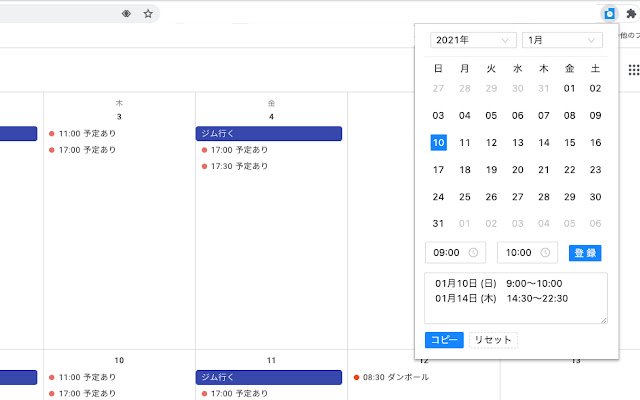640x400 pixels.
Task: Click the schedule list text area
Action: pyautogui.click(x=516, y=298)
